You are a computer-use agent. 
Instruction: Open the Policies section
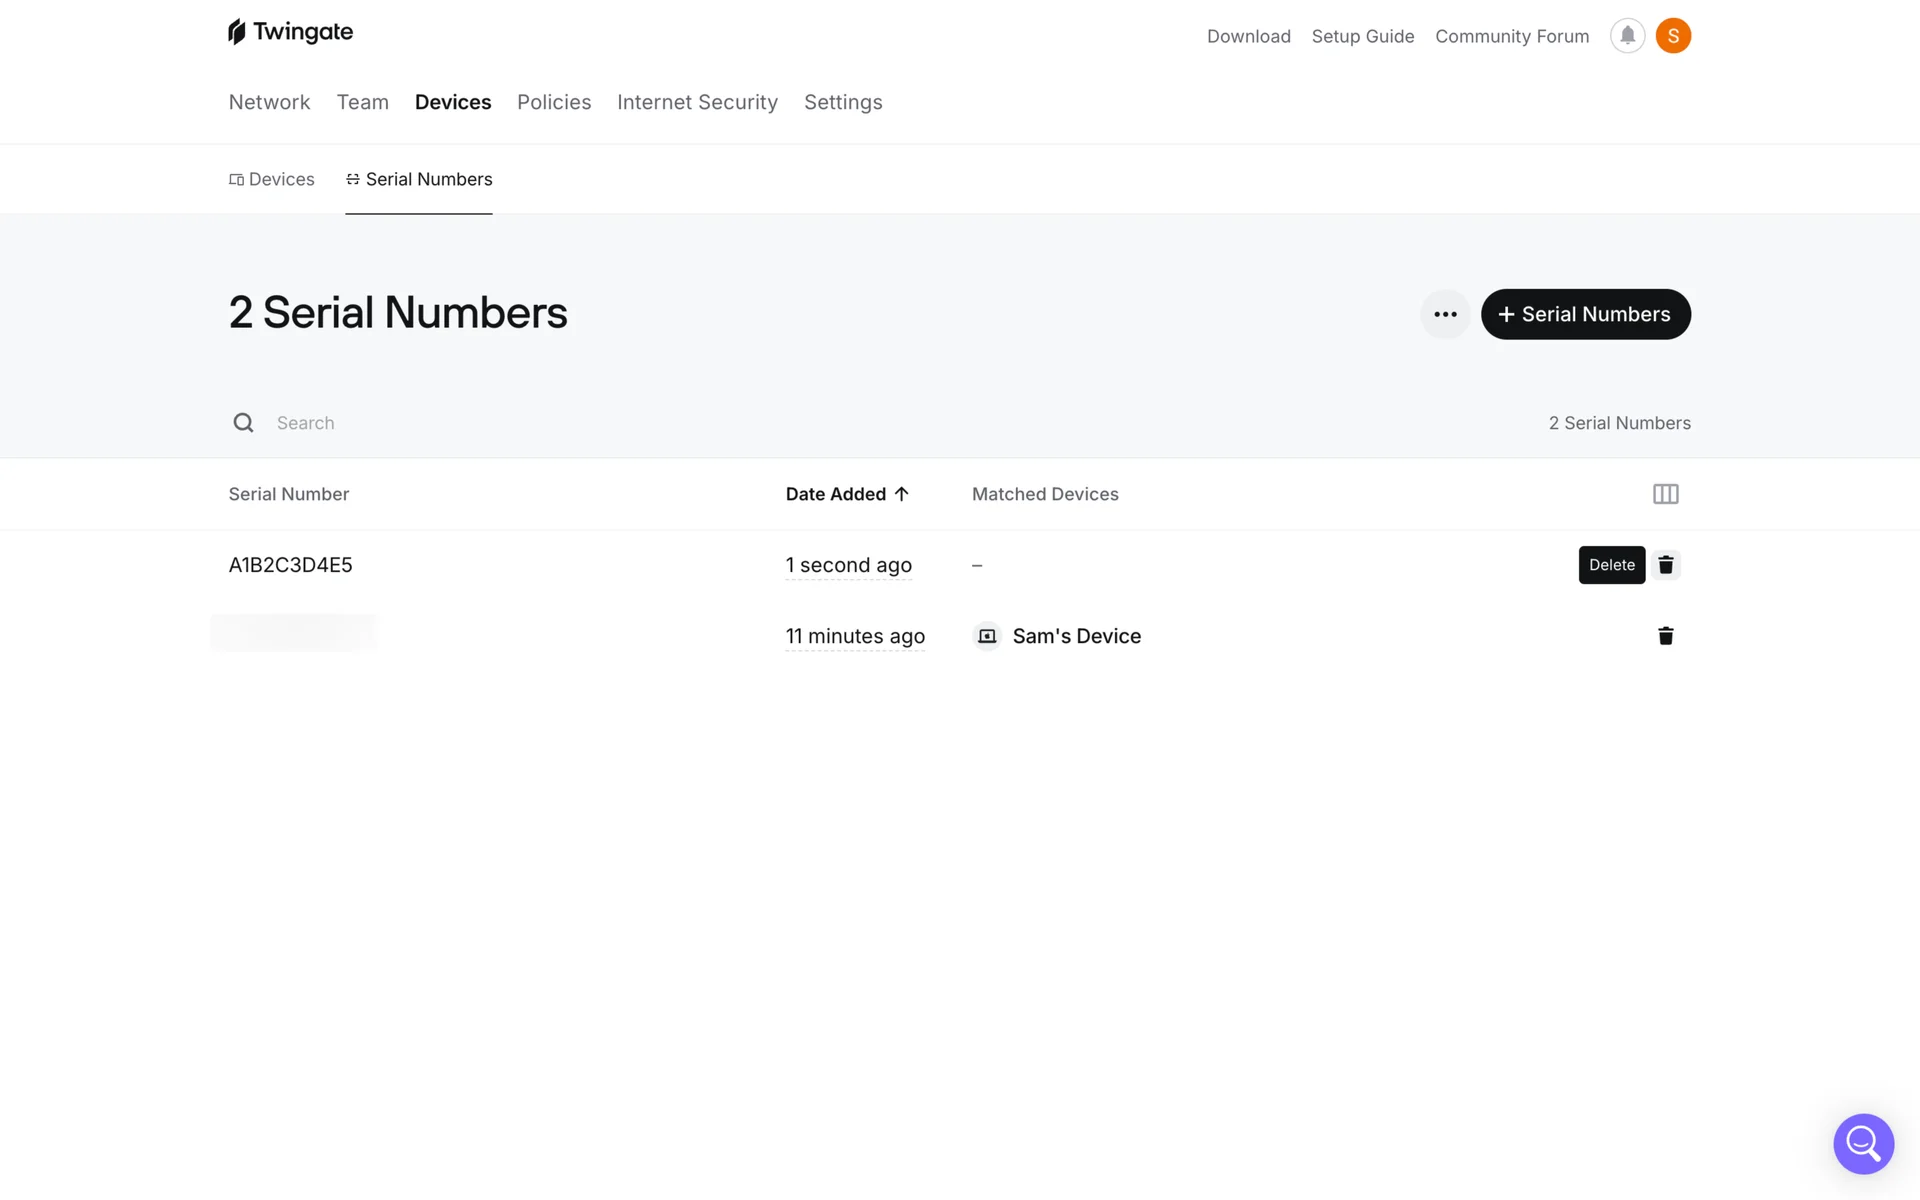pos(554,102)
